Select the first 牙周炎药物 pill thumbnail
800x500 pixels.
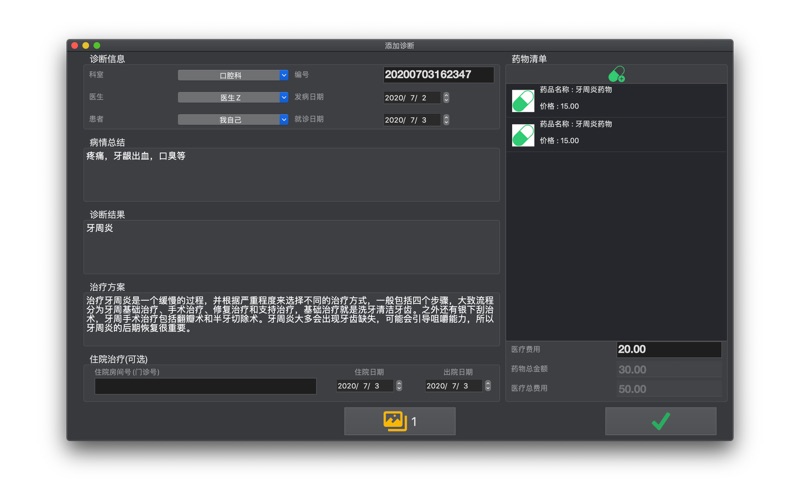pyautogui.click(x=523, y=100)
